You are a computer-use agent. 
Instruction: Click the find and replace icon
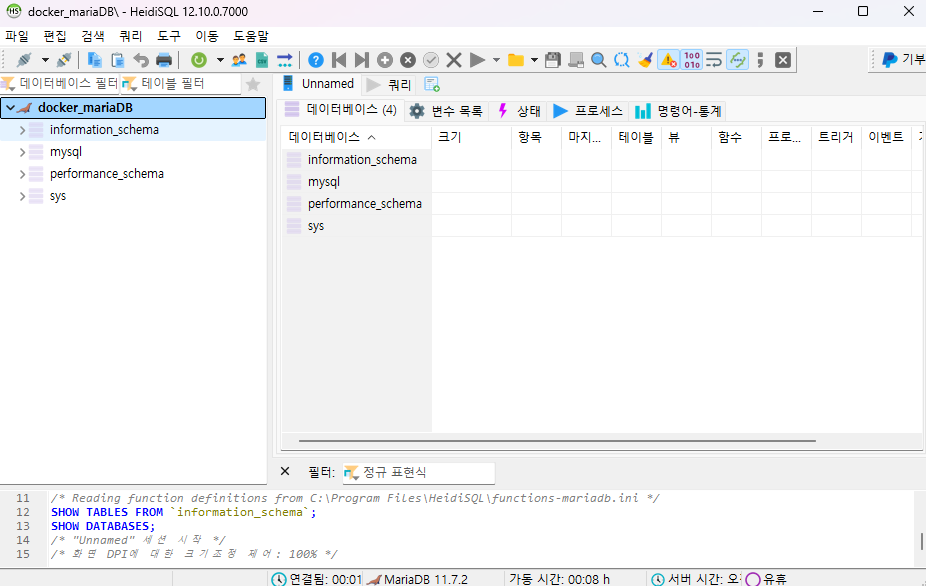(621, 60)
